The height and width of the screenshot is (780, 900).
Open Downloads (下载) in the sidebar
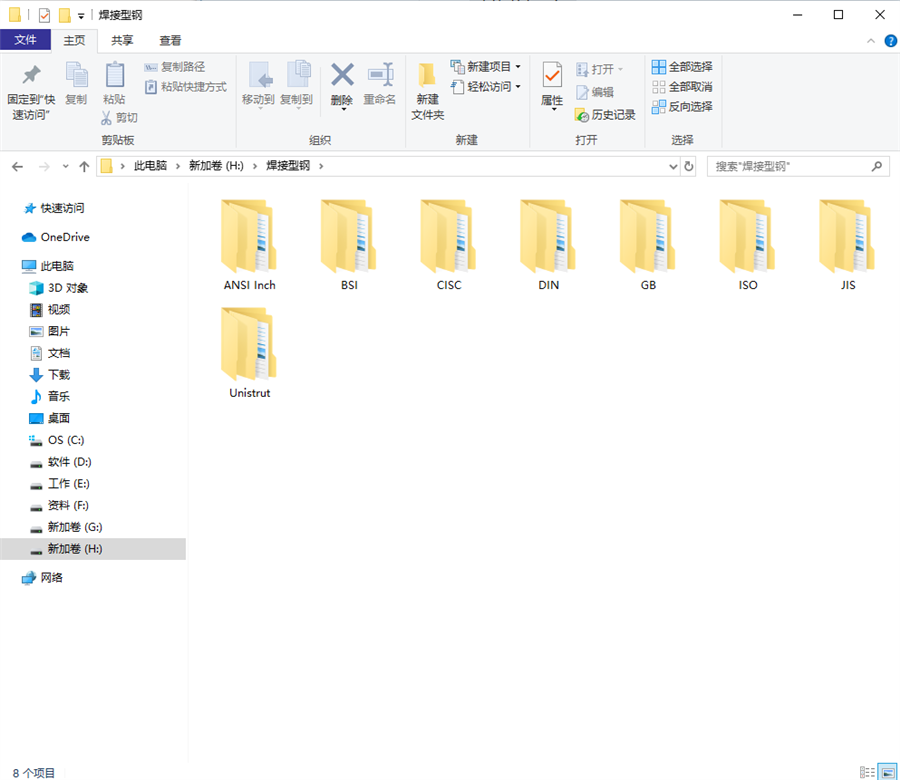click(50, 375)
